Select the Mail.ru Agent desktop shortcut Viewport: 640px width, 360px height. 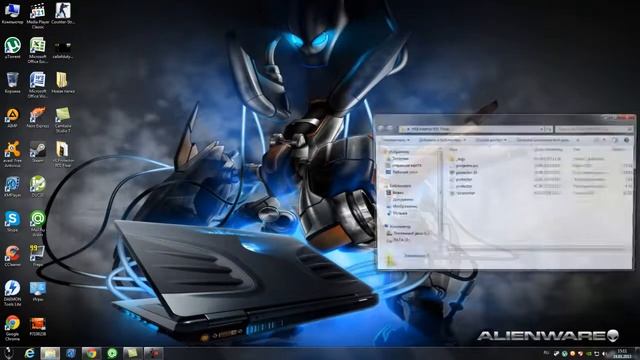(x=38, y=224)
